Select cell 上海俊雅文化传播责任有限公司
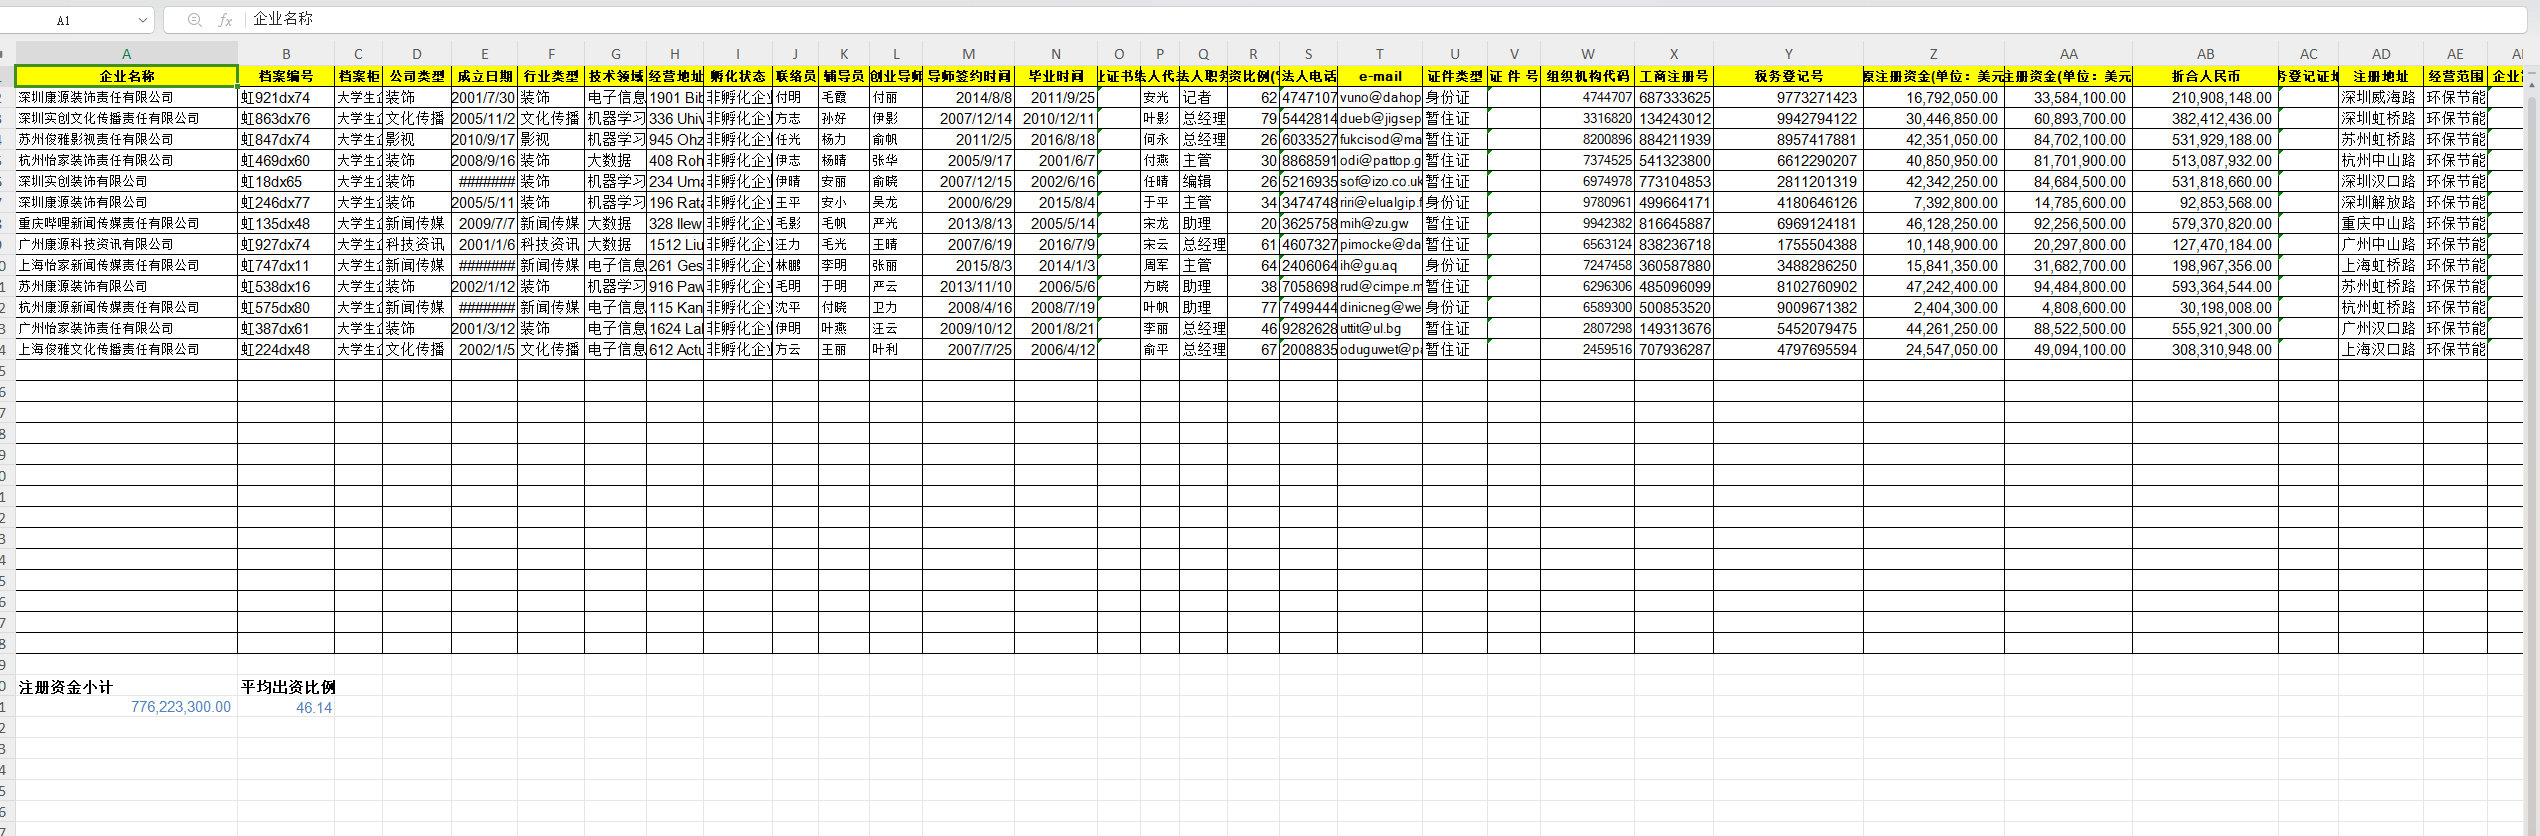This screenshot has width=2540, height=836. click(x=126, y=350)
